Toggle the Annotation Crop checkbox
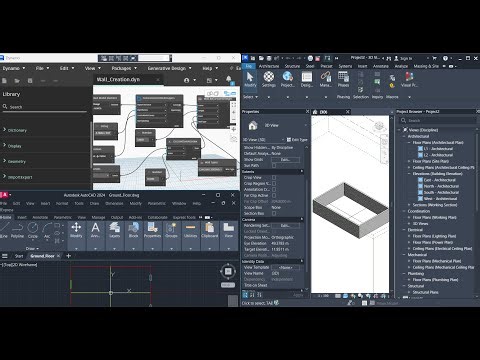 point(274,190)
